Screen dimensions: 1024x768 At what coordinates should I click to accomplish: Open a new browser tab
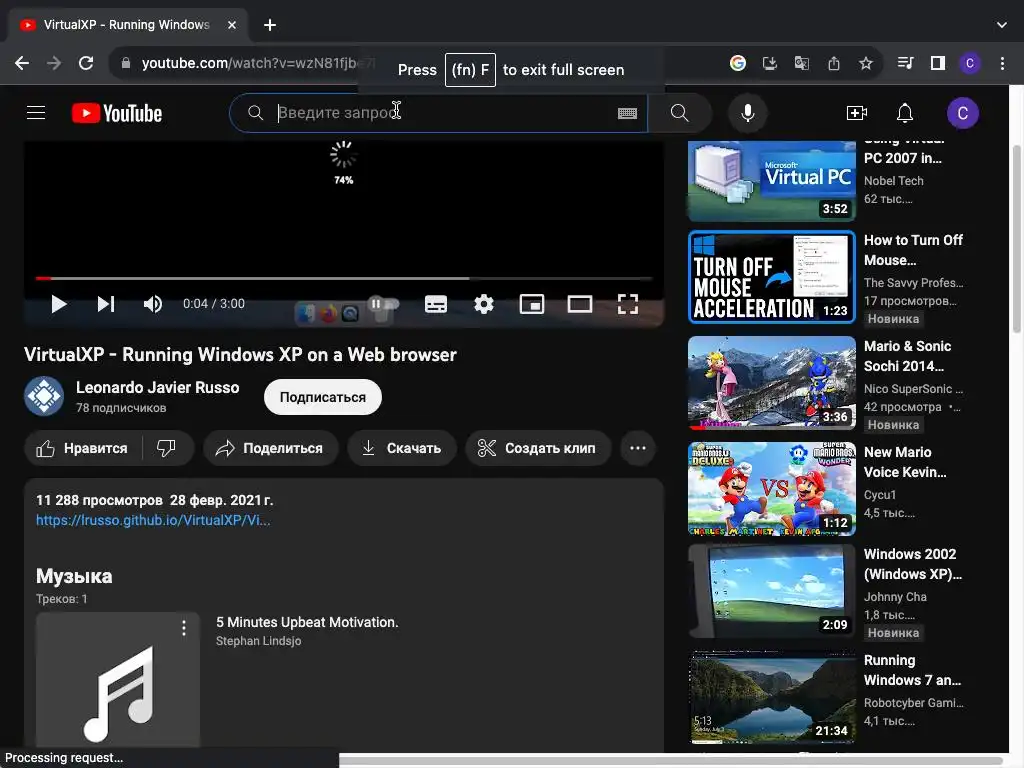click(x=270, y=25)
